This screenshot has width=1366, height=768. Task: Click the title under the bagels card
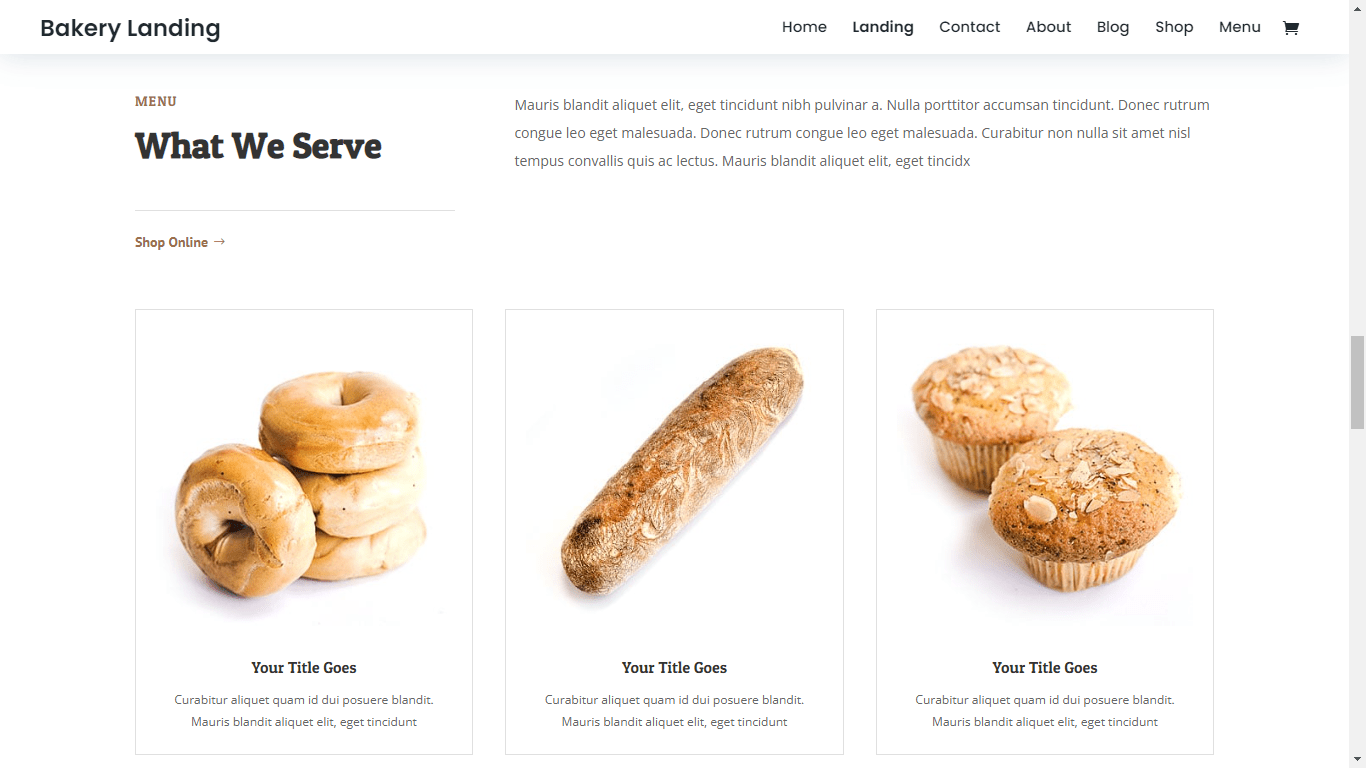pyautogui.click(x=304, y=668)
